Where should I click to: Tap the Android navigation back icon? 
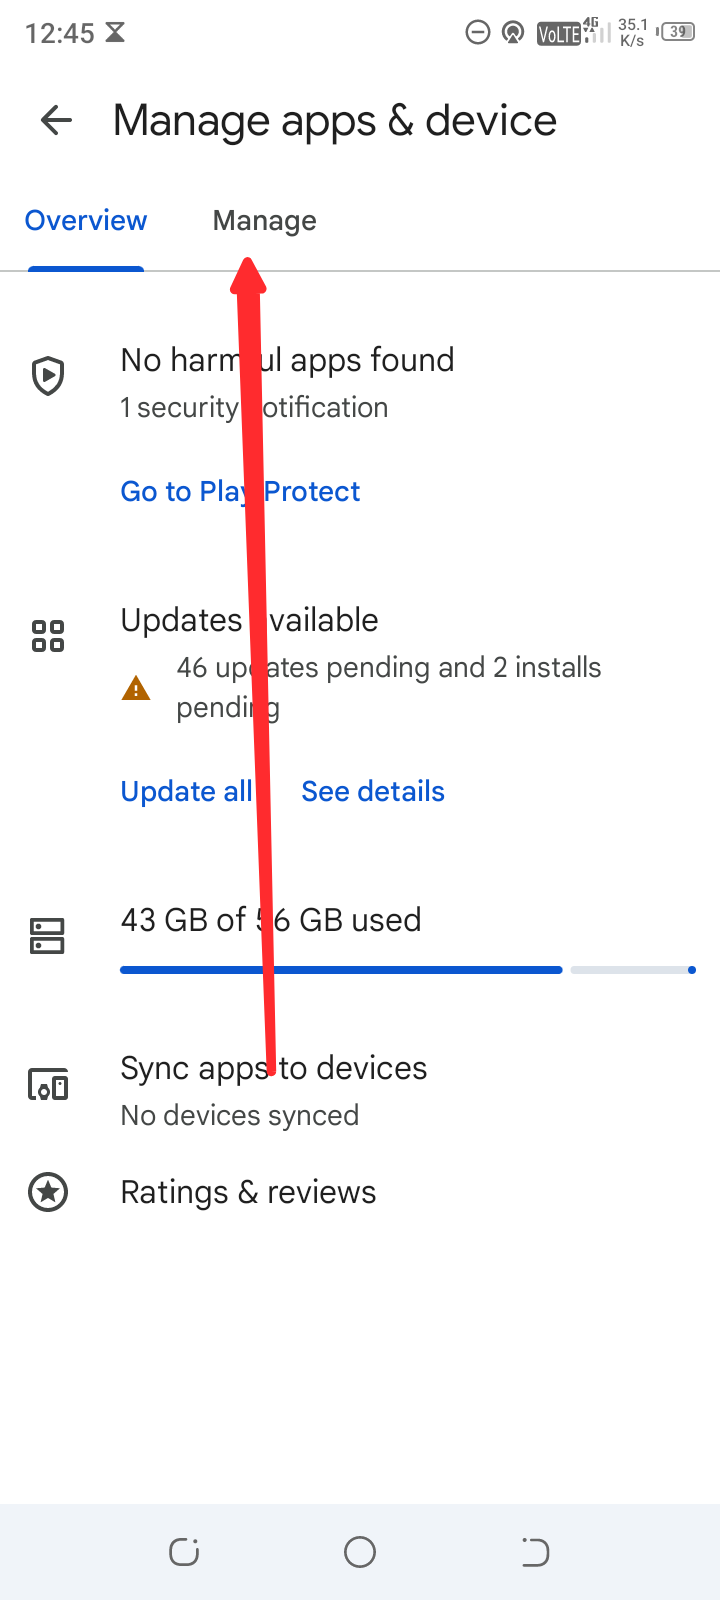(536, 1552)
